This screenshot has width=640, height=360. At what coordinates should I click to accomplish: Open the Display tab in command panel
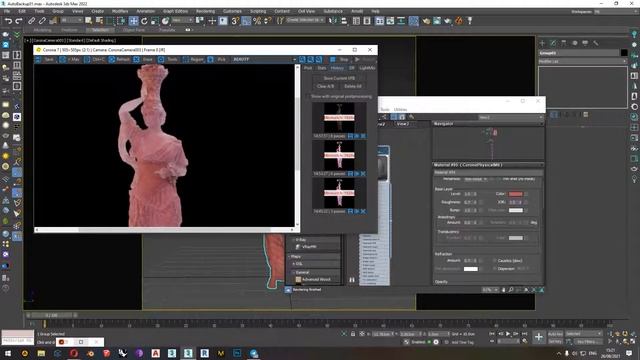point(585,43)
